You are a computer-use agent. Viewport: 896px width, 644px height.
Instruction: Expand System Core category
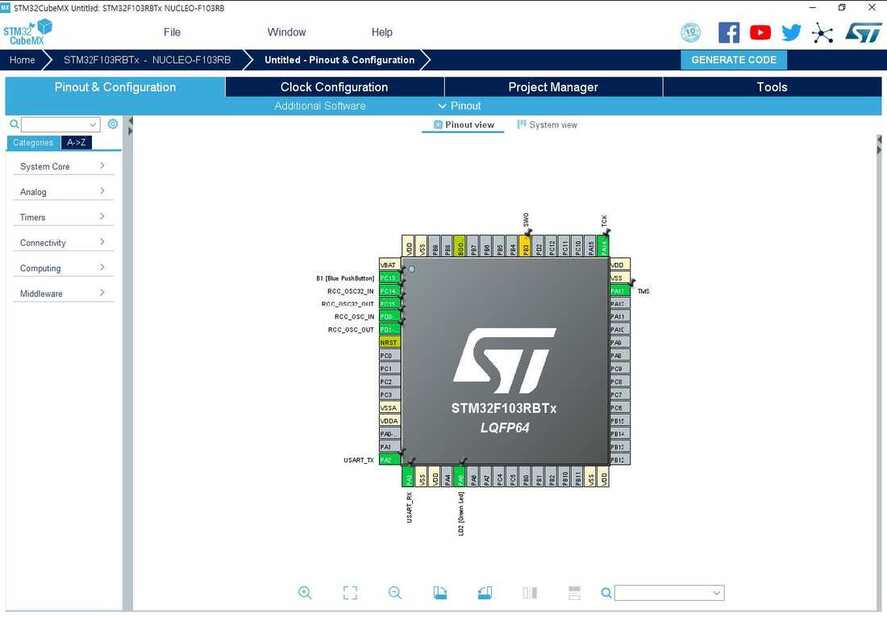point(63,166)
